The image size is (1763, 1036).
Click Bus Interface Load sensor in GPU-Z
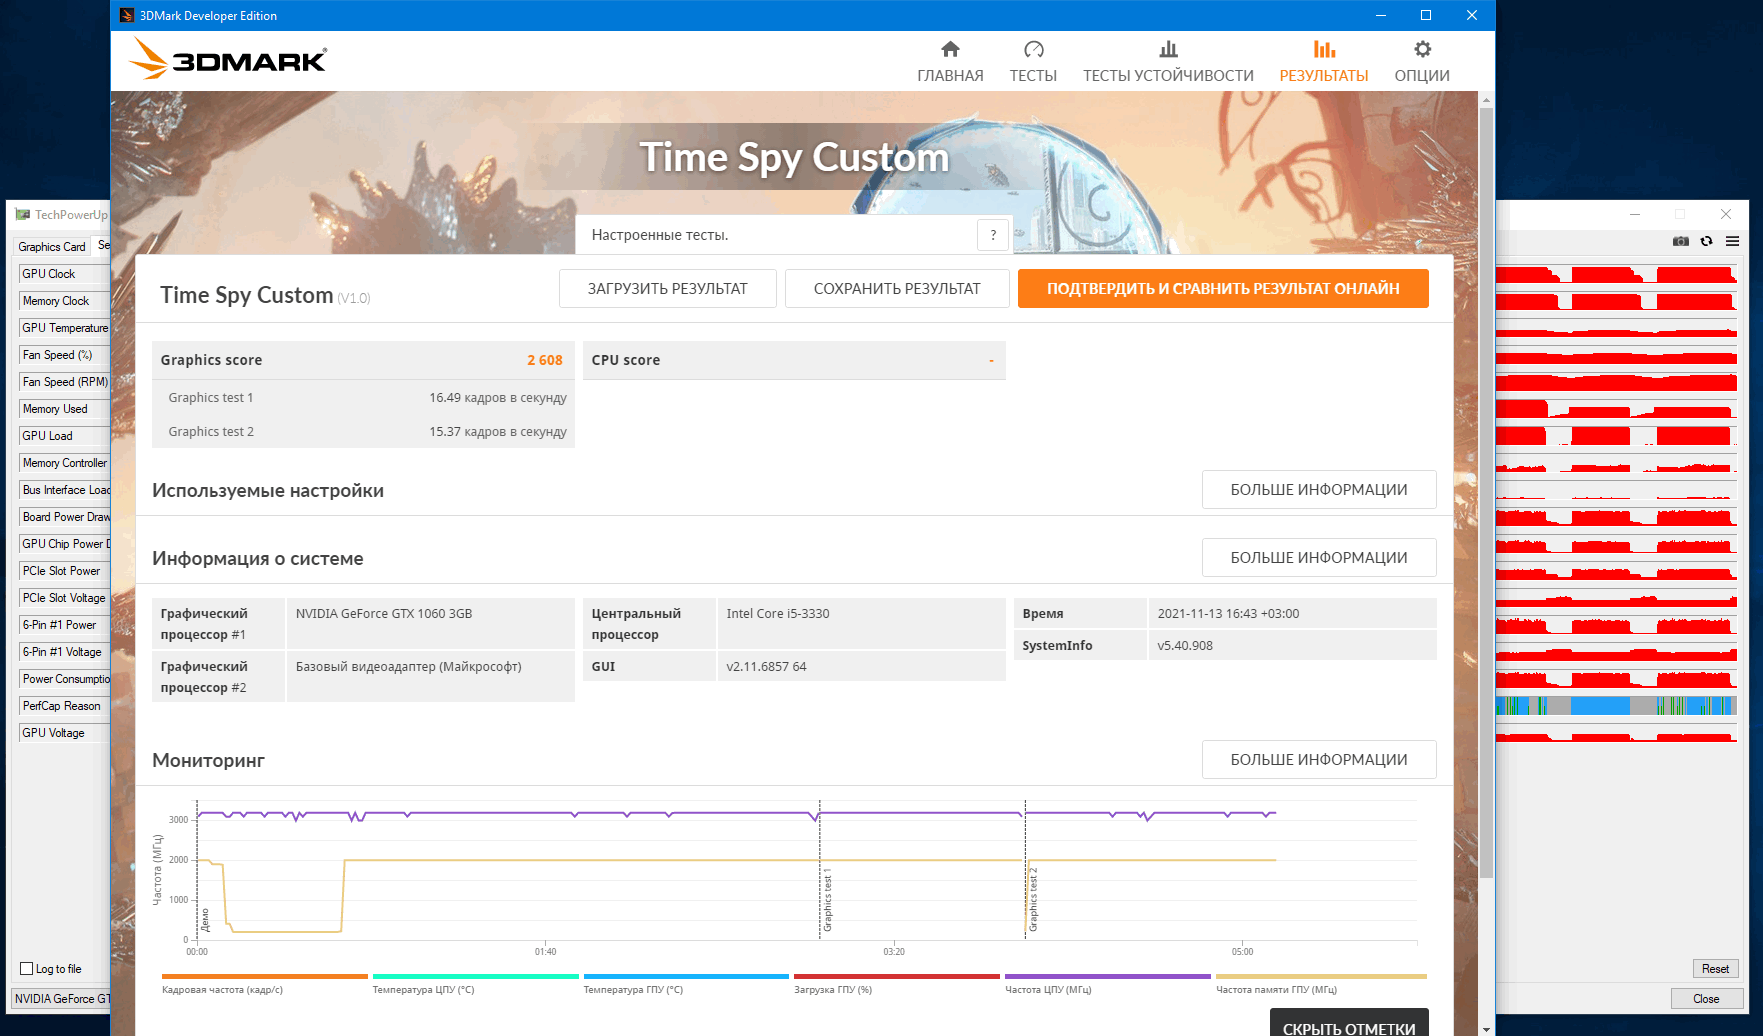tap(64, 489)
